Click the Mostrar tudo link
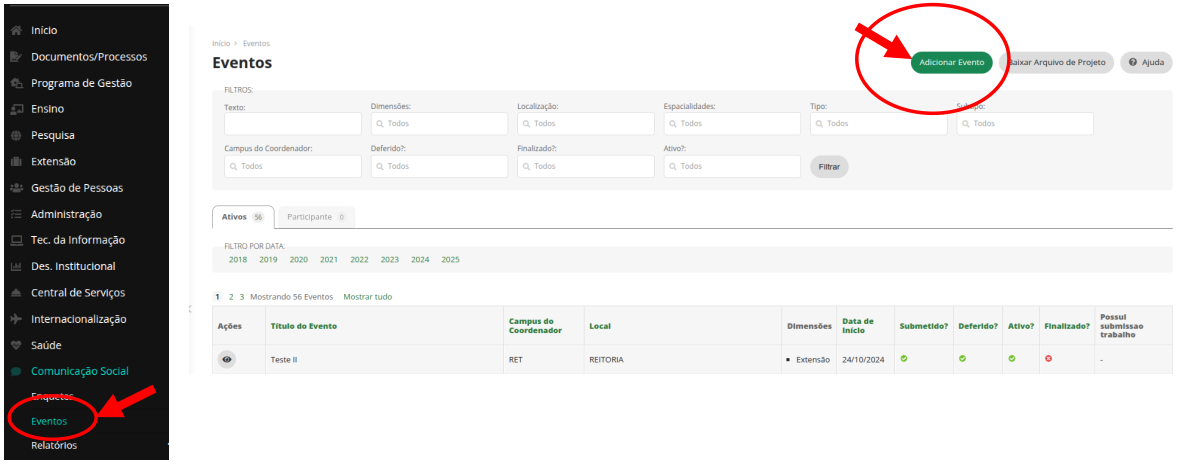The width and height of the screenshot is (1203, 465). click(x=368, y=297)
